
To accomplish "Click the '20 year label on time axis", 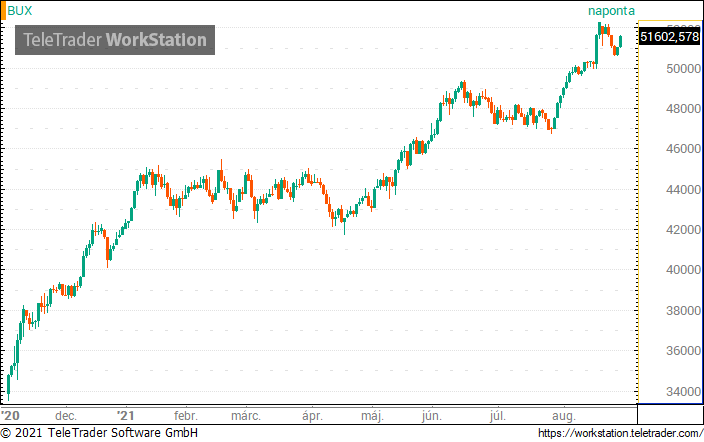I will [x=10, y=415].
